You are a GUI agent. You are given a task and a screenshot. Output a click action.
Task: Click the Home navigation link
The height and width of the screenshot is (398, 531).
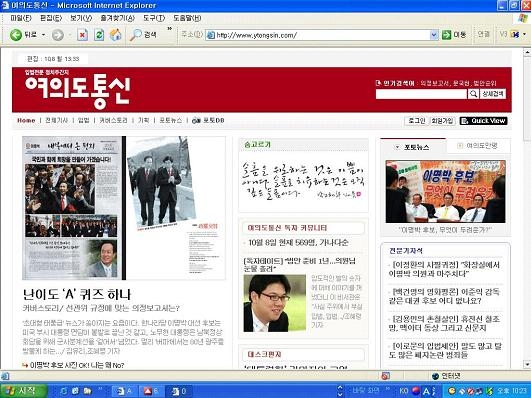point(26,121)
